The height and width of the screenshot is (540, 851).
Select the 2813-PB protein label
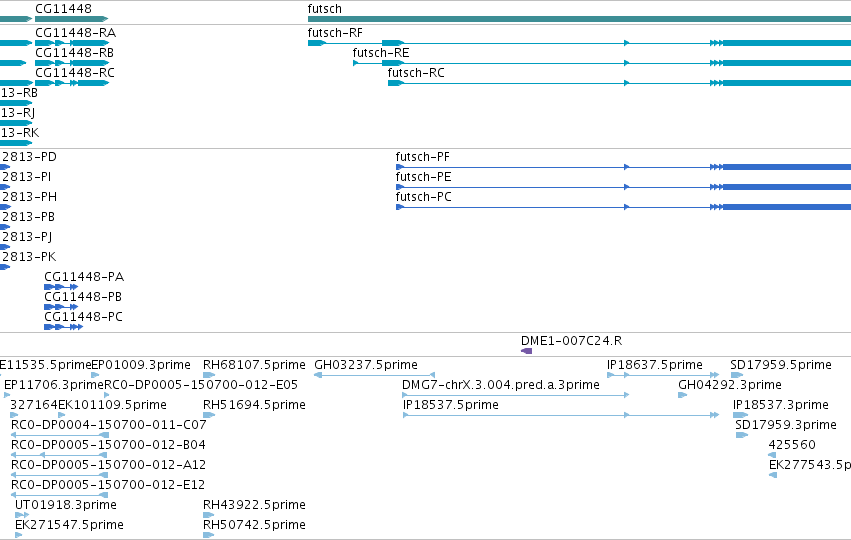click(29, 217)
